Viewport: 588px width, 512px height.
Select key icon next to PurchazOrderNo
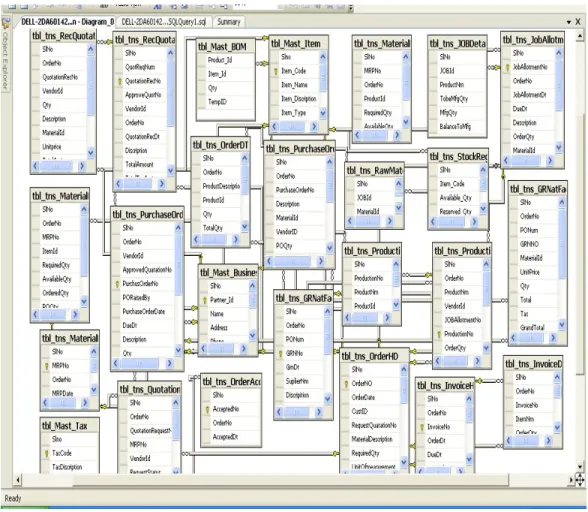[x=117, y=284]
